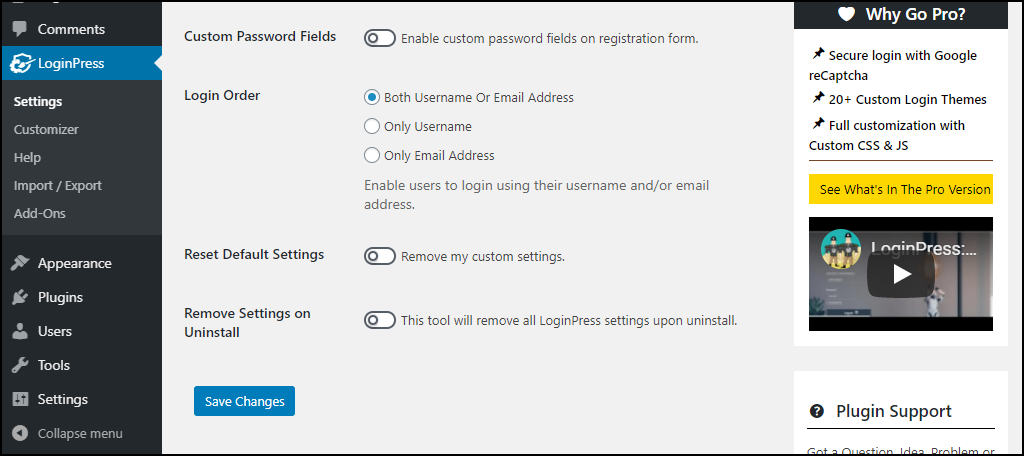Open the Customizer submenu item

point(46,130)
